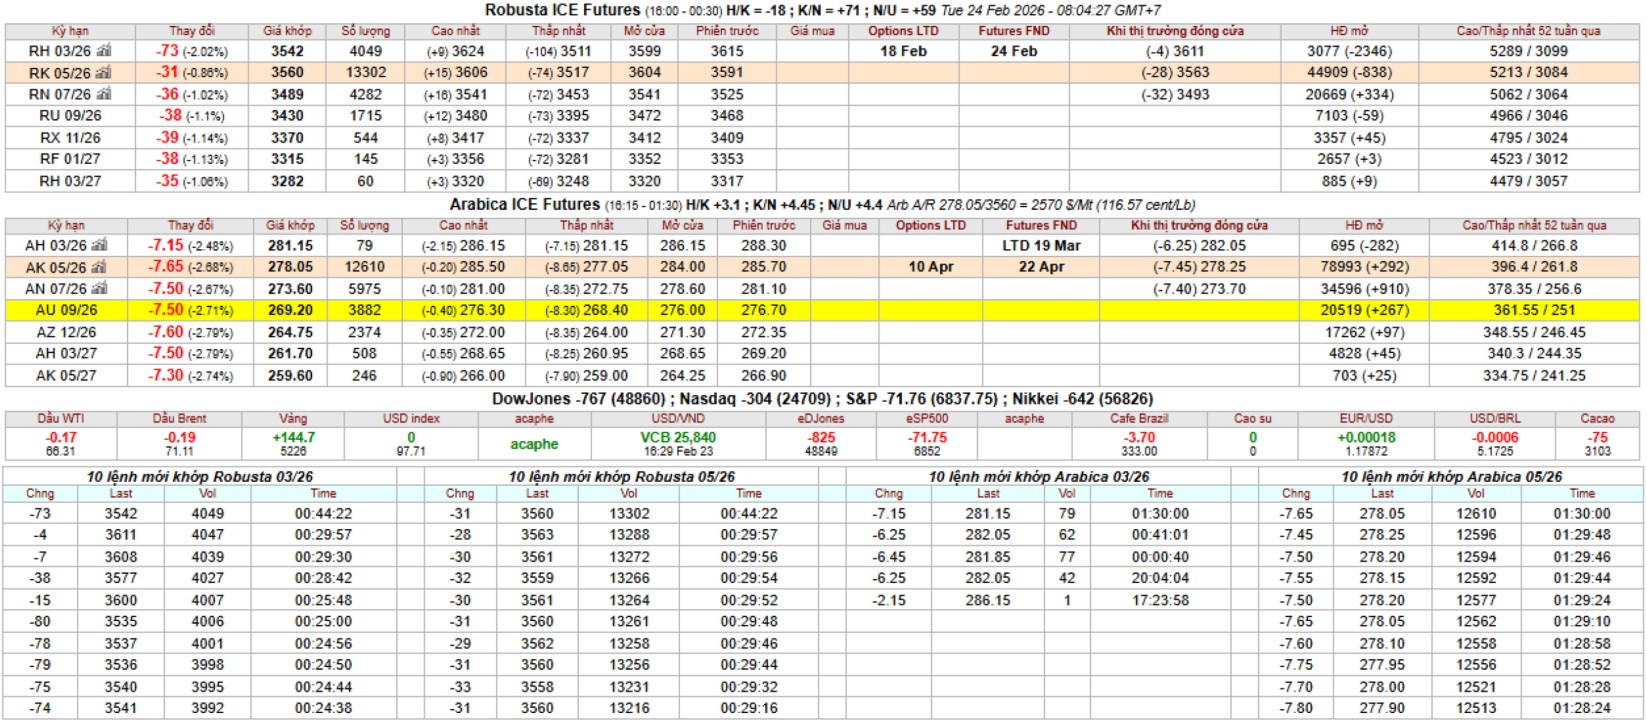Open the RN 07/26 chart icon
Screen dimensions: 1647x723
104,94
